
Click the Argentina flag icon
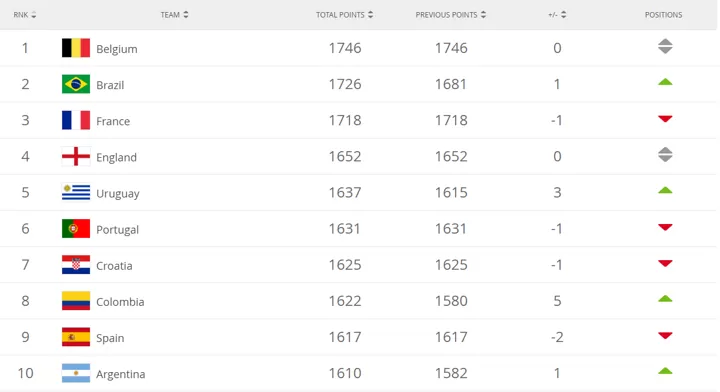(76, 373)
